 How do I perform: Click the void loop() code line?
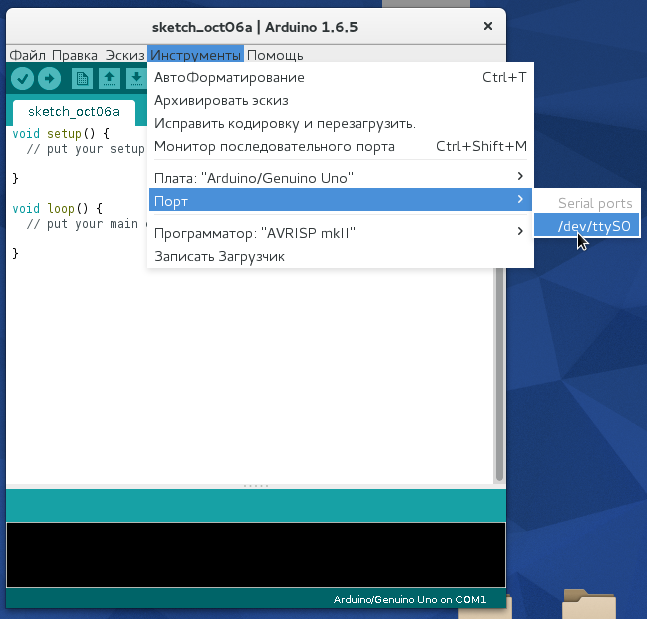point(57,208)
